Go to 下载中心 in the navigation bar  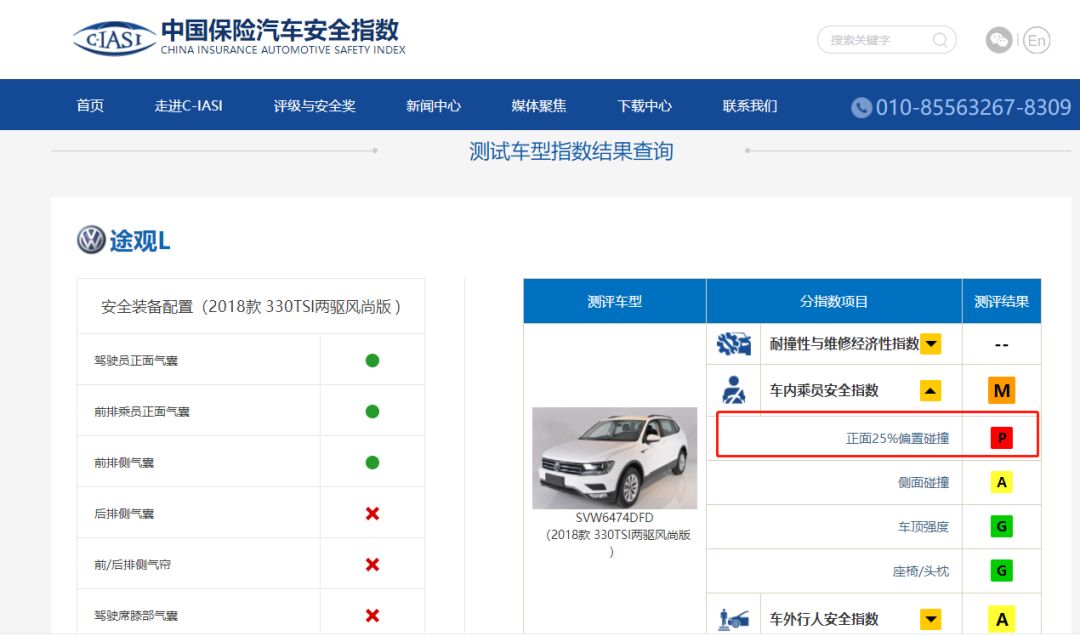click(x=644, y=106)
